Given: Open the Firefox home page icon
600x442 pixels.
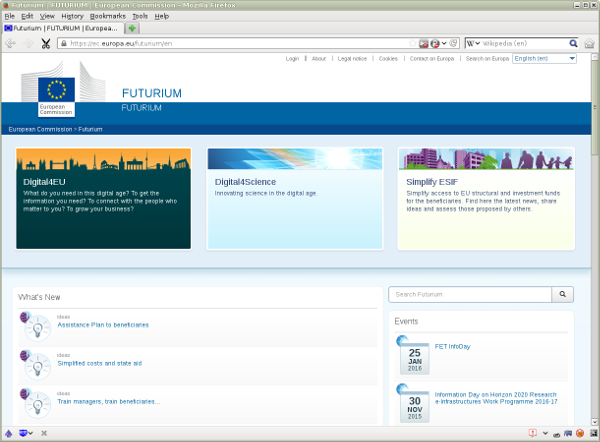Looking at the screenshot, I should (589, 44).
